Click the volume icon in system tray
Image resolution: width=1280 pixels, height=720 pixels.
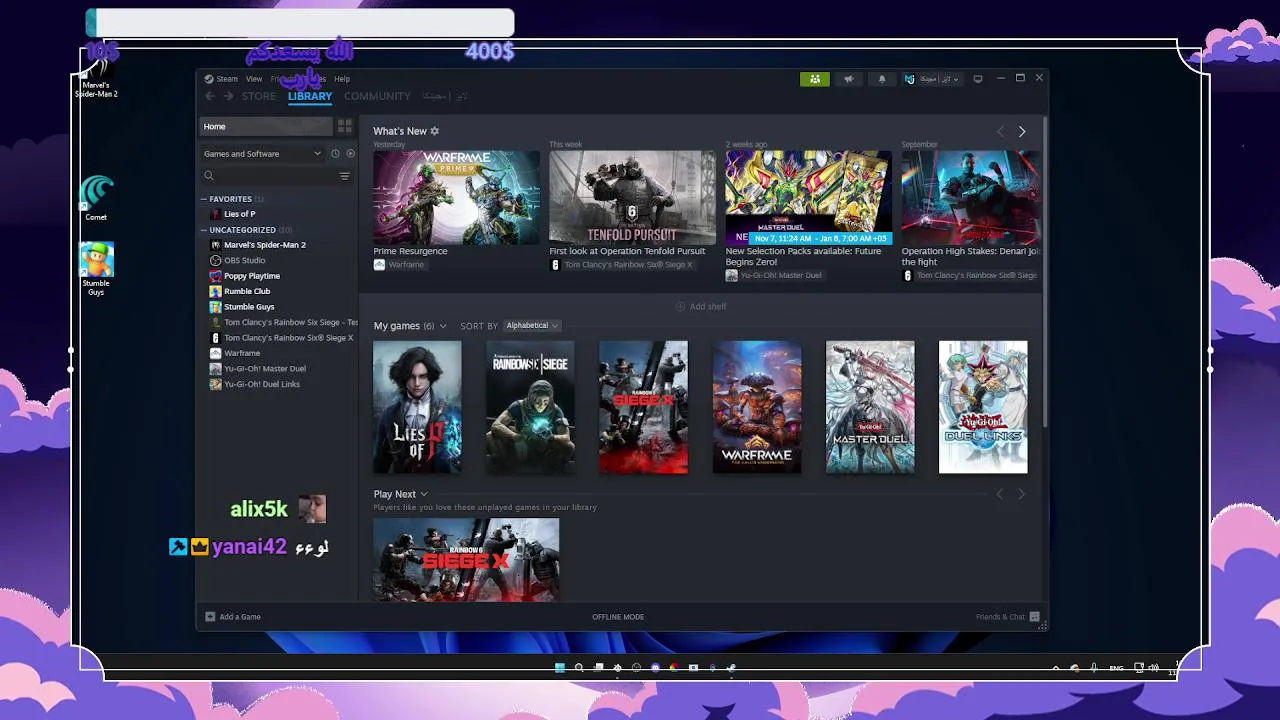1153,667
